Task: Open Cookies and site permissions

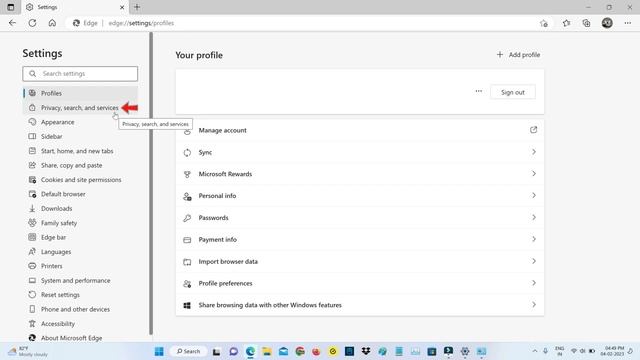Action: [80, 180]
